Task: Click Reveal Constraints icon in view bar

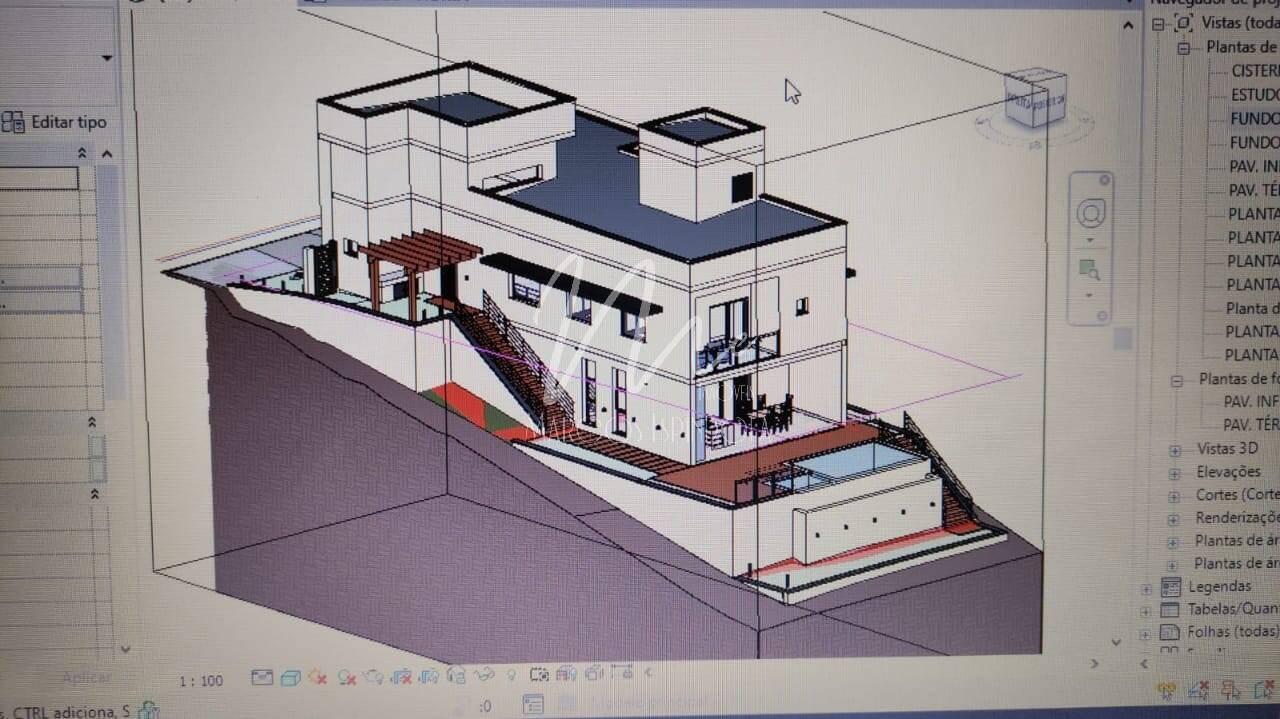Action: coord(622,674)
